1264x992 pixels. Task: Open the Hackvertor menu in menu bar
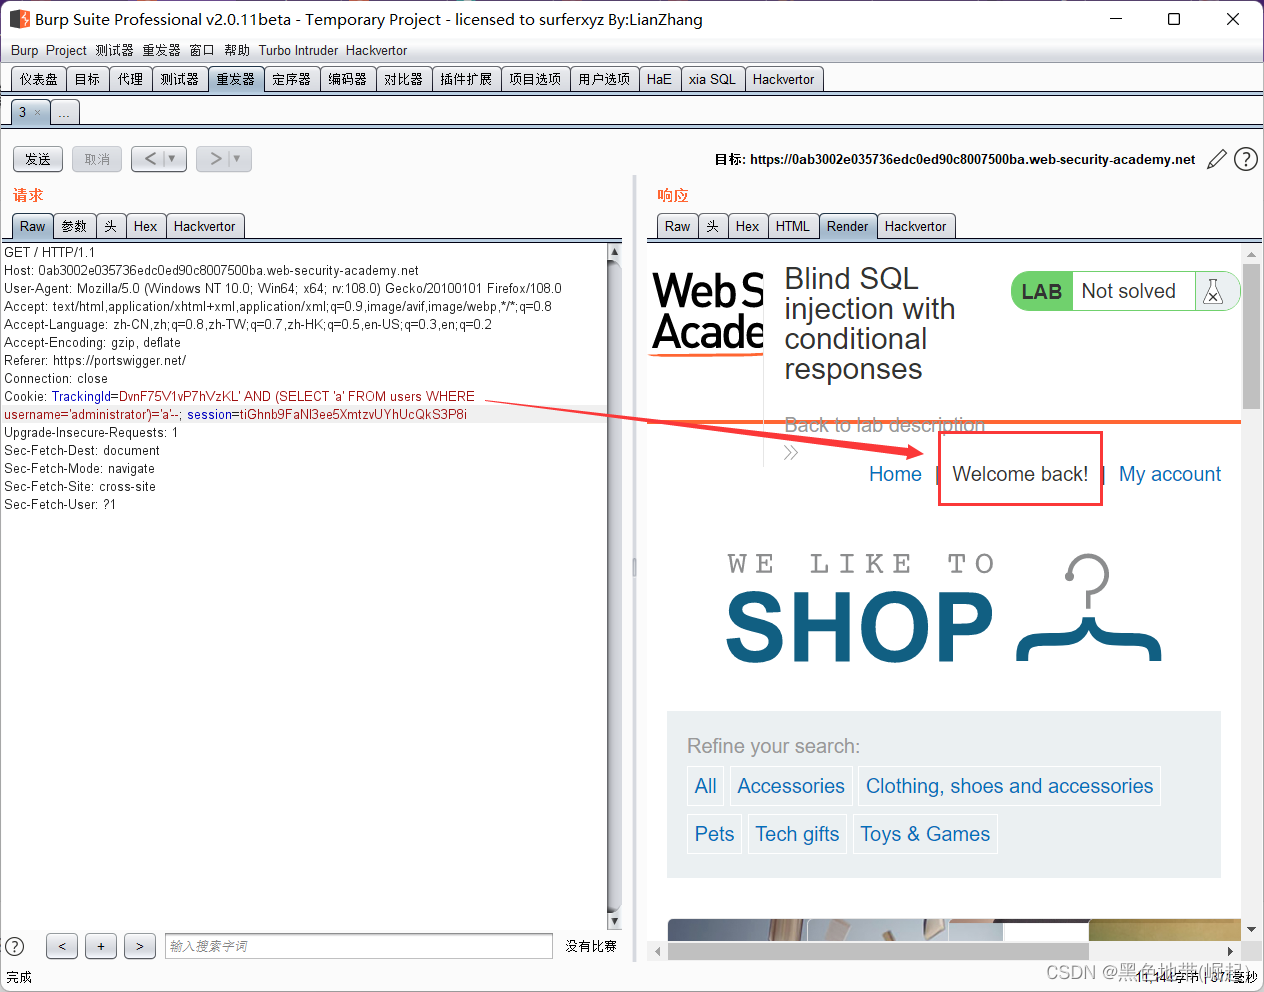pos(376,50)
